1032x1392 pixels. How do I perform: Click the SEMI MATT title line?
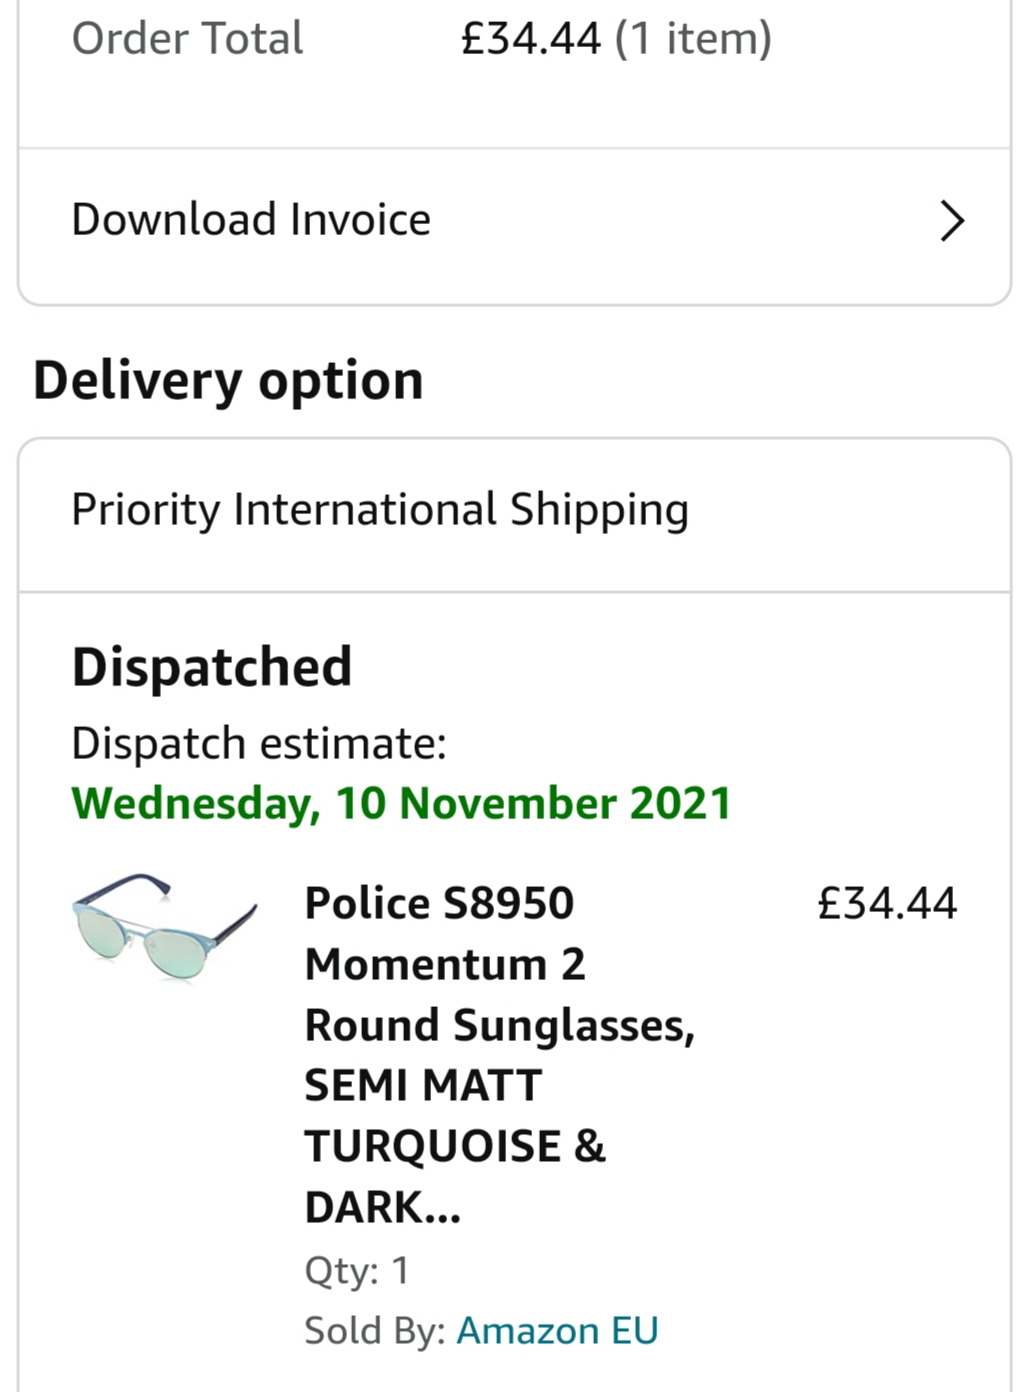423,1085
